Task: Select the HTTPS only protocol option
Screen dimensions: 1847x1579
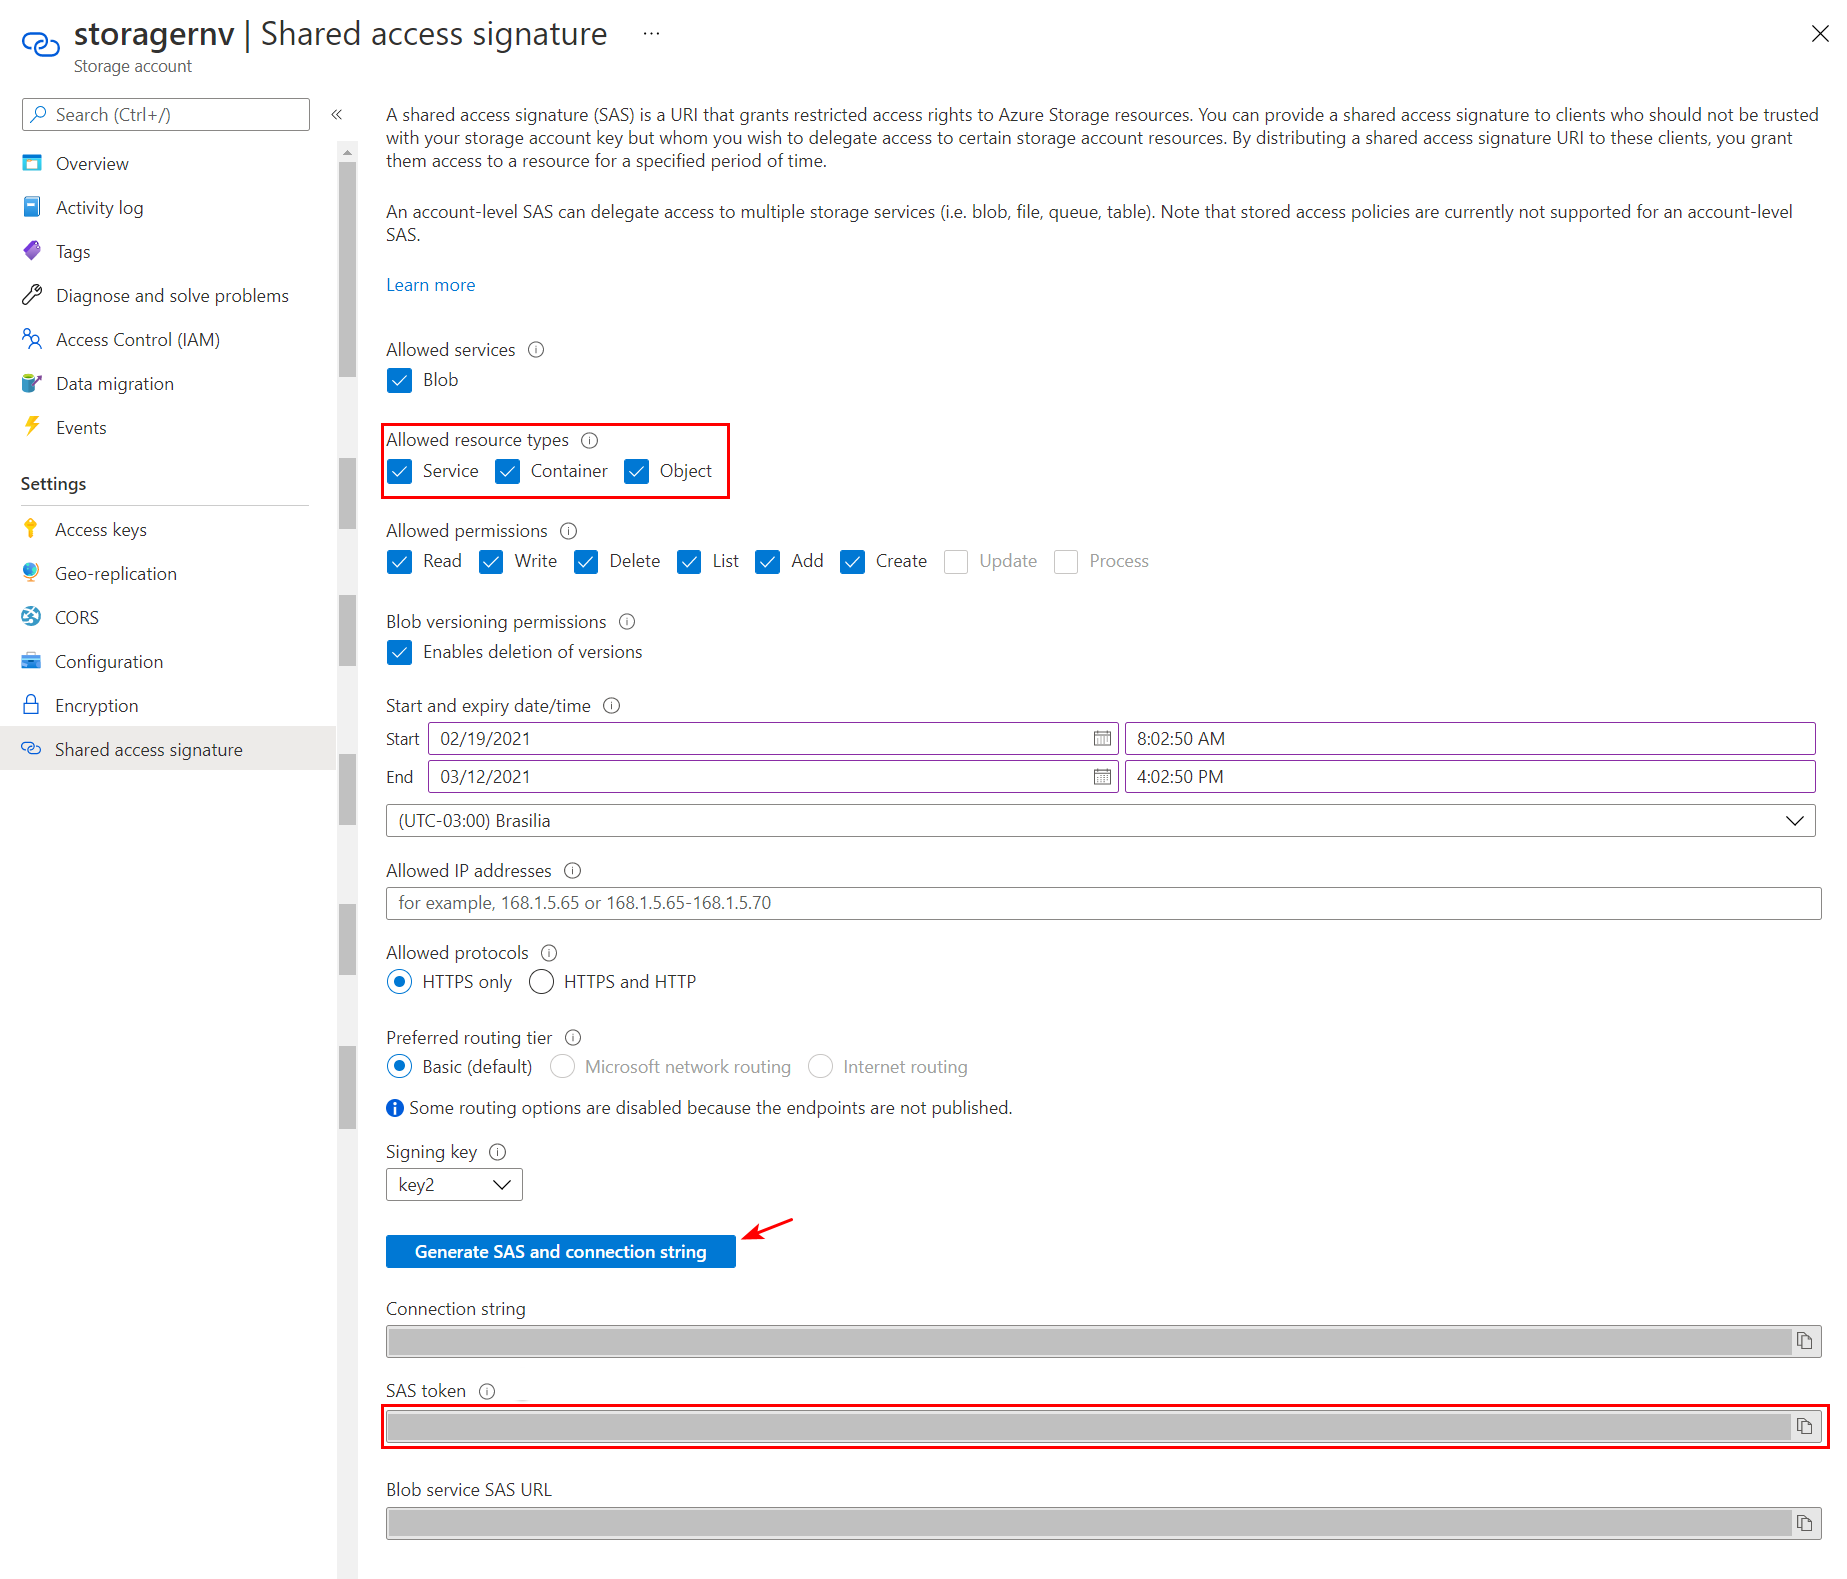Action: (399, 982)
